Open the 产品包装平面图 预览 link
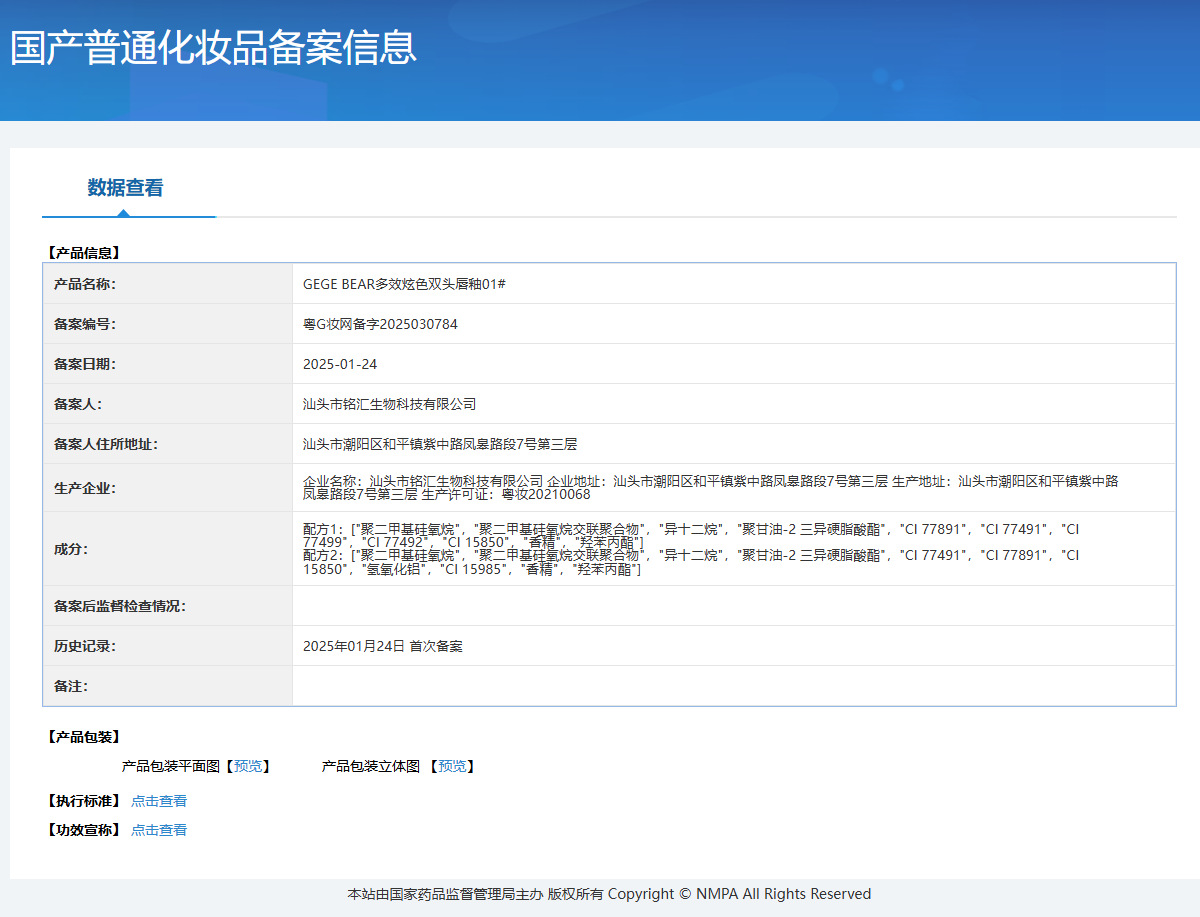The width and height of the screenshot is (1200, 917). pos(250,766)
